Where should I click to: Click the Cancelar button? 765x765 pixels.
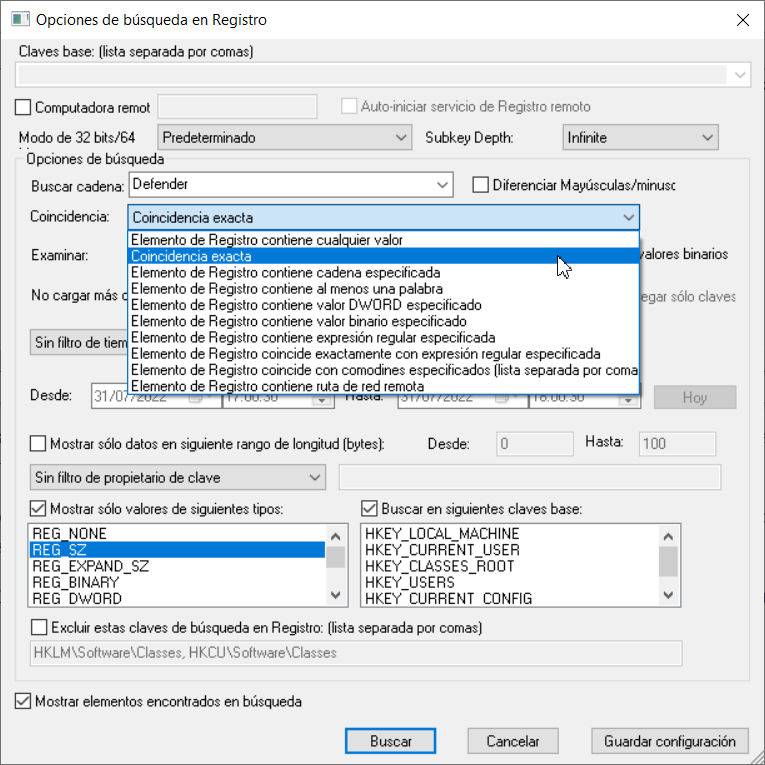512,741
